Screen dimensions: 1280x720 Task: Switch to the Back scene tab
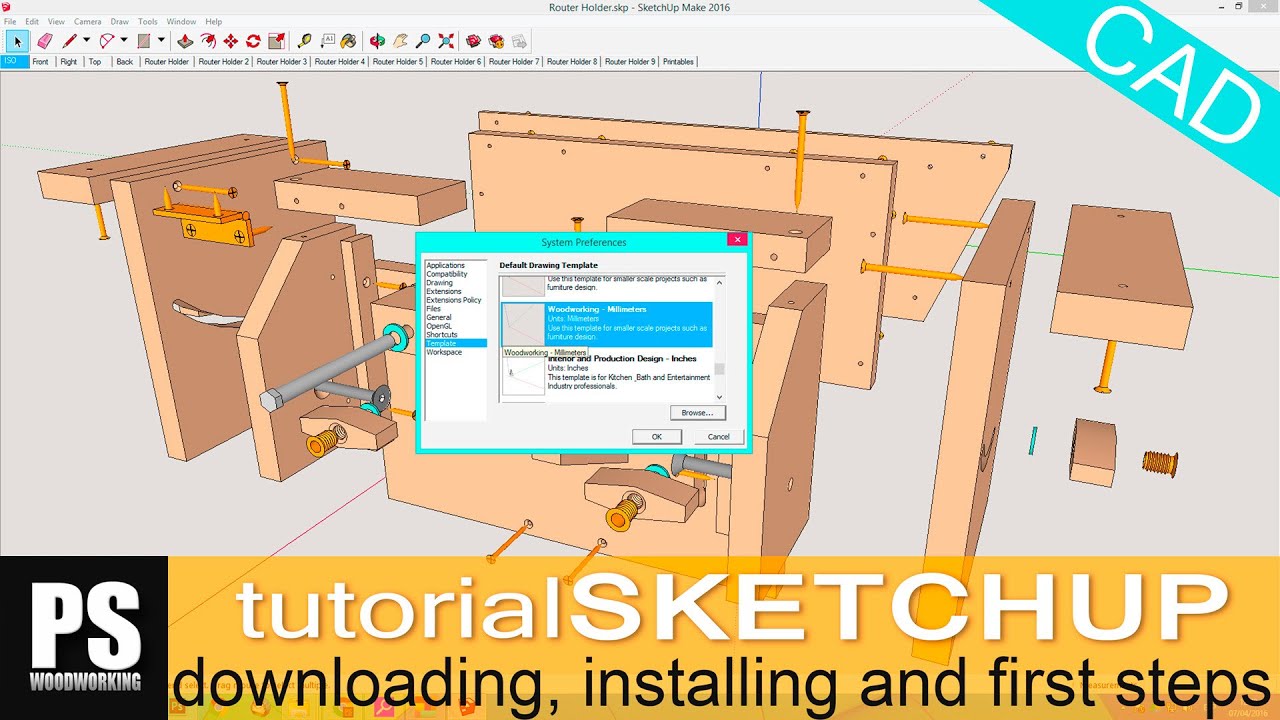point(124,62)
